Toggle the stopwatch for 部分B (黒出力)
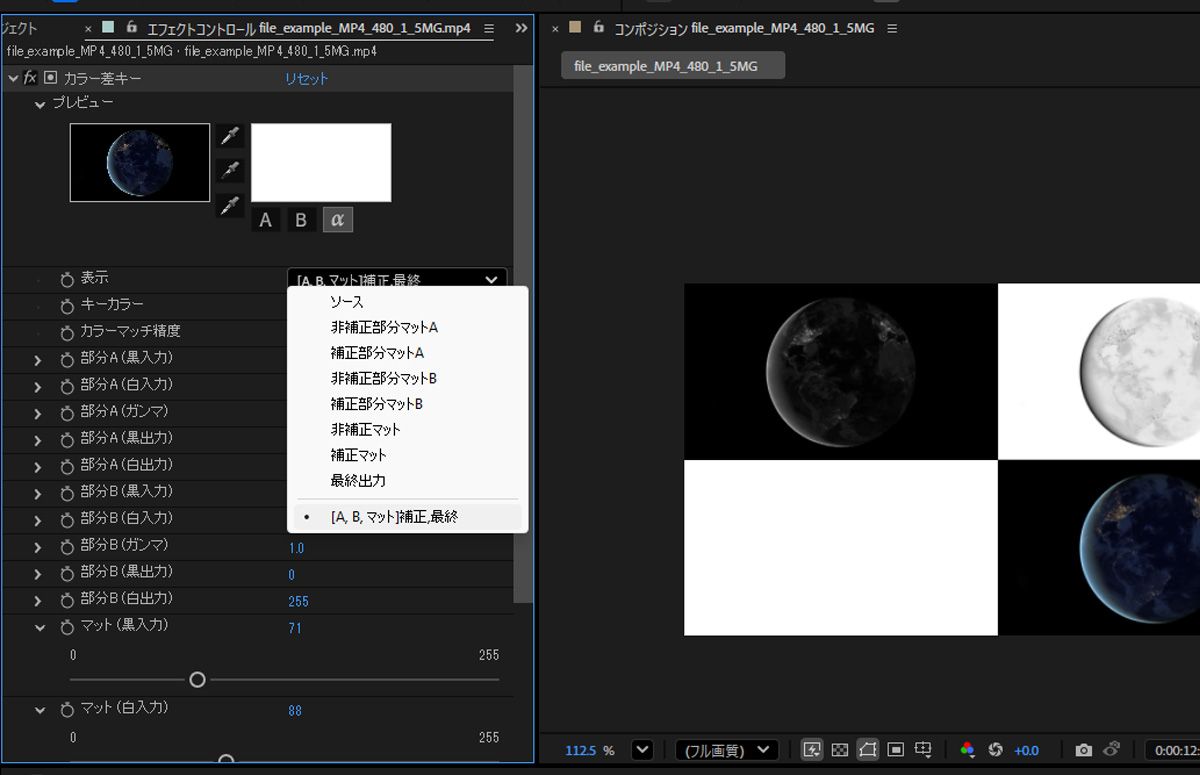This screenshot has height=775, width=1200. (x=67, y=573)
